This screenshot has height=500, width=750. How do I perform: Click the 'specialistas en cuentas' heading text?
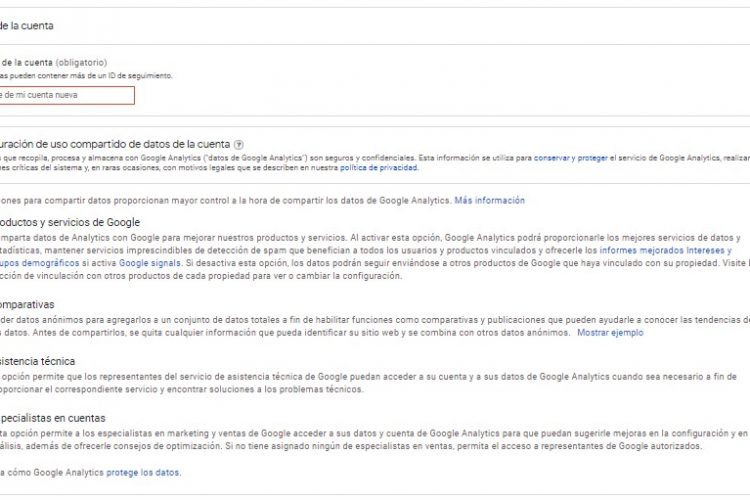click(53, 418)
